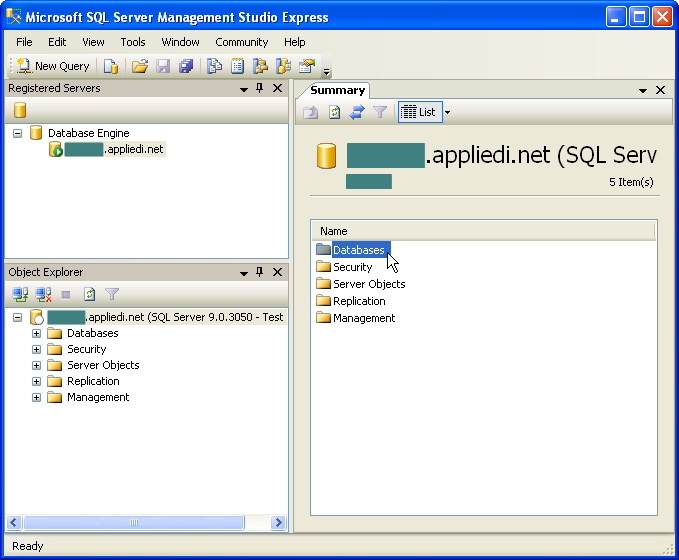Toggle auto-hide pin on Registered Servers panel

click(x=259, y=88)
